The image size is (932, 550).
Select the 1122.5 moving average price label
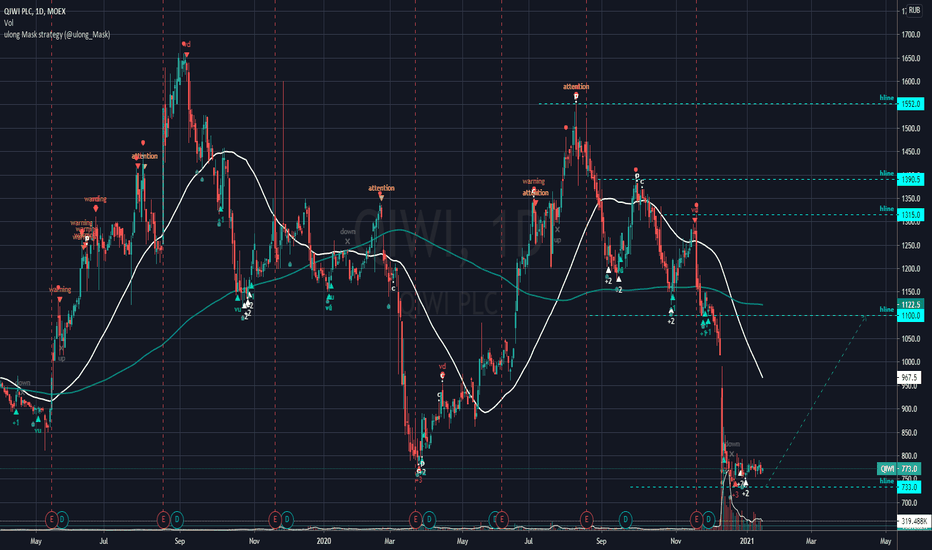911,304
